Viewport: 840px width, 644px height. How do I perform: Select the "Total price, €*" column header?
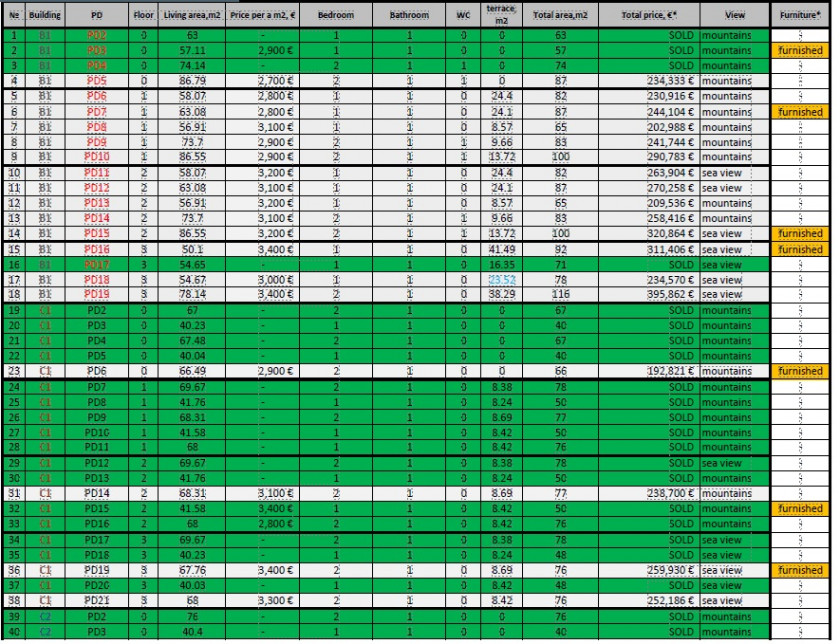[x=649, y=17]
